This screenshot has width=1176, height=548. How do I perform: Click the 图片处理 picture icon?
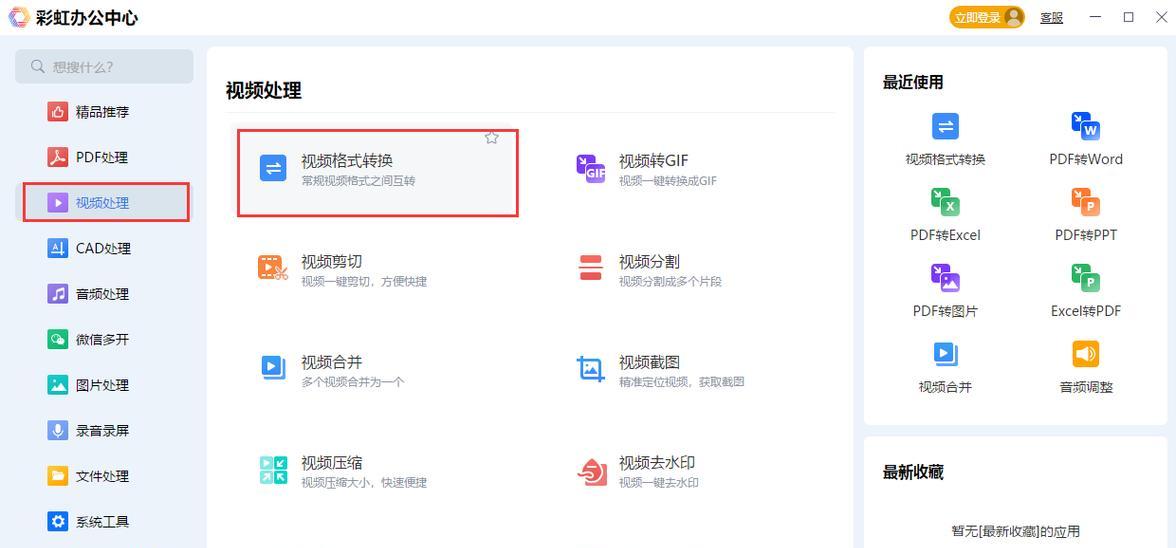point(58,385)
